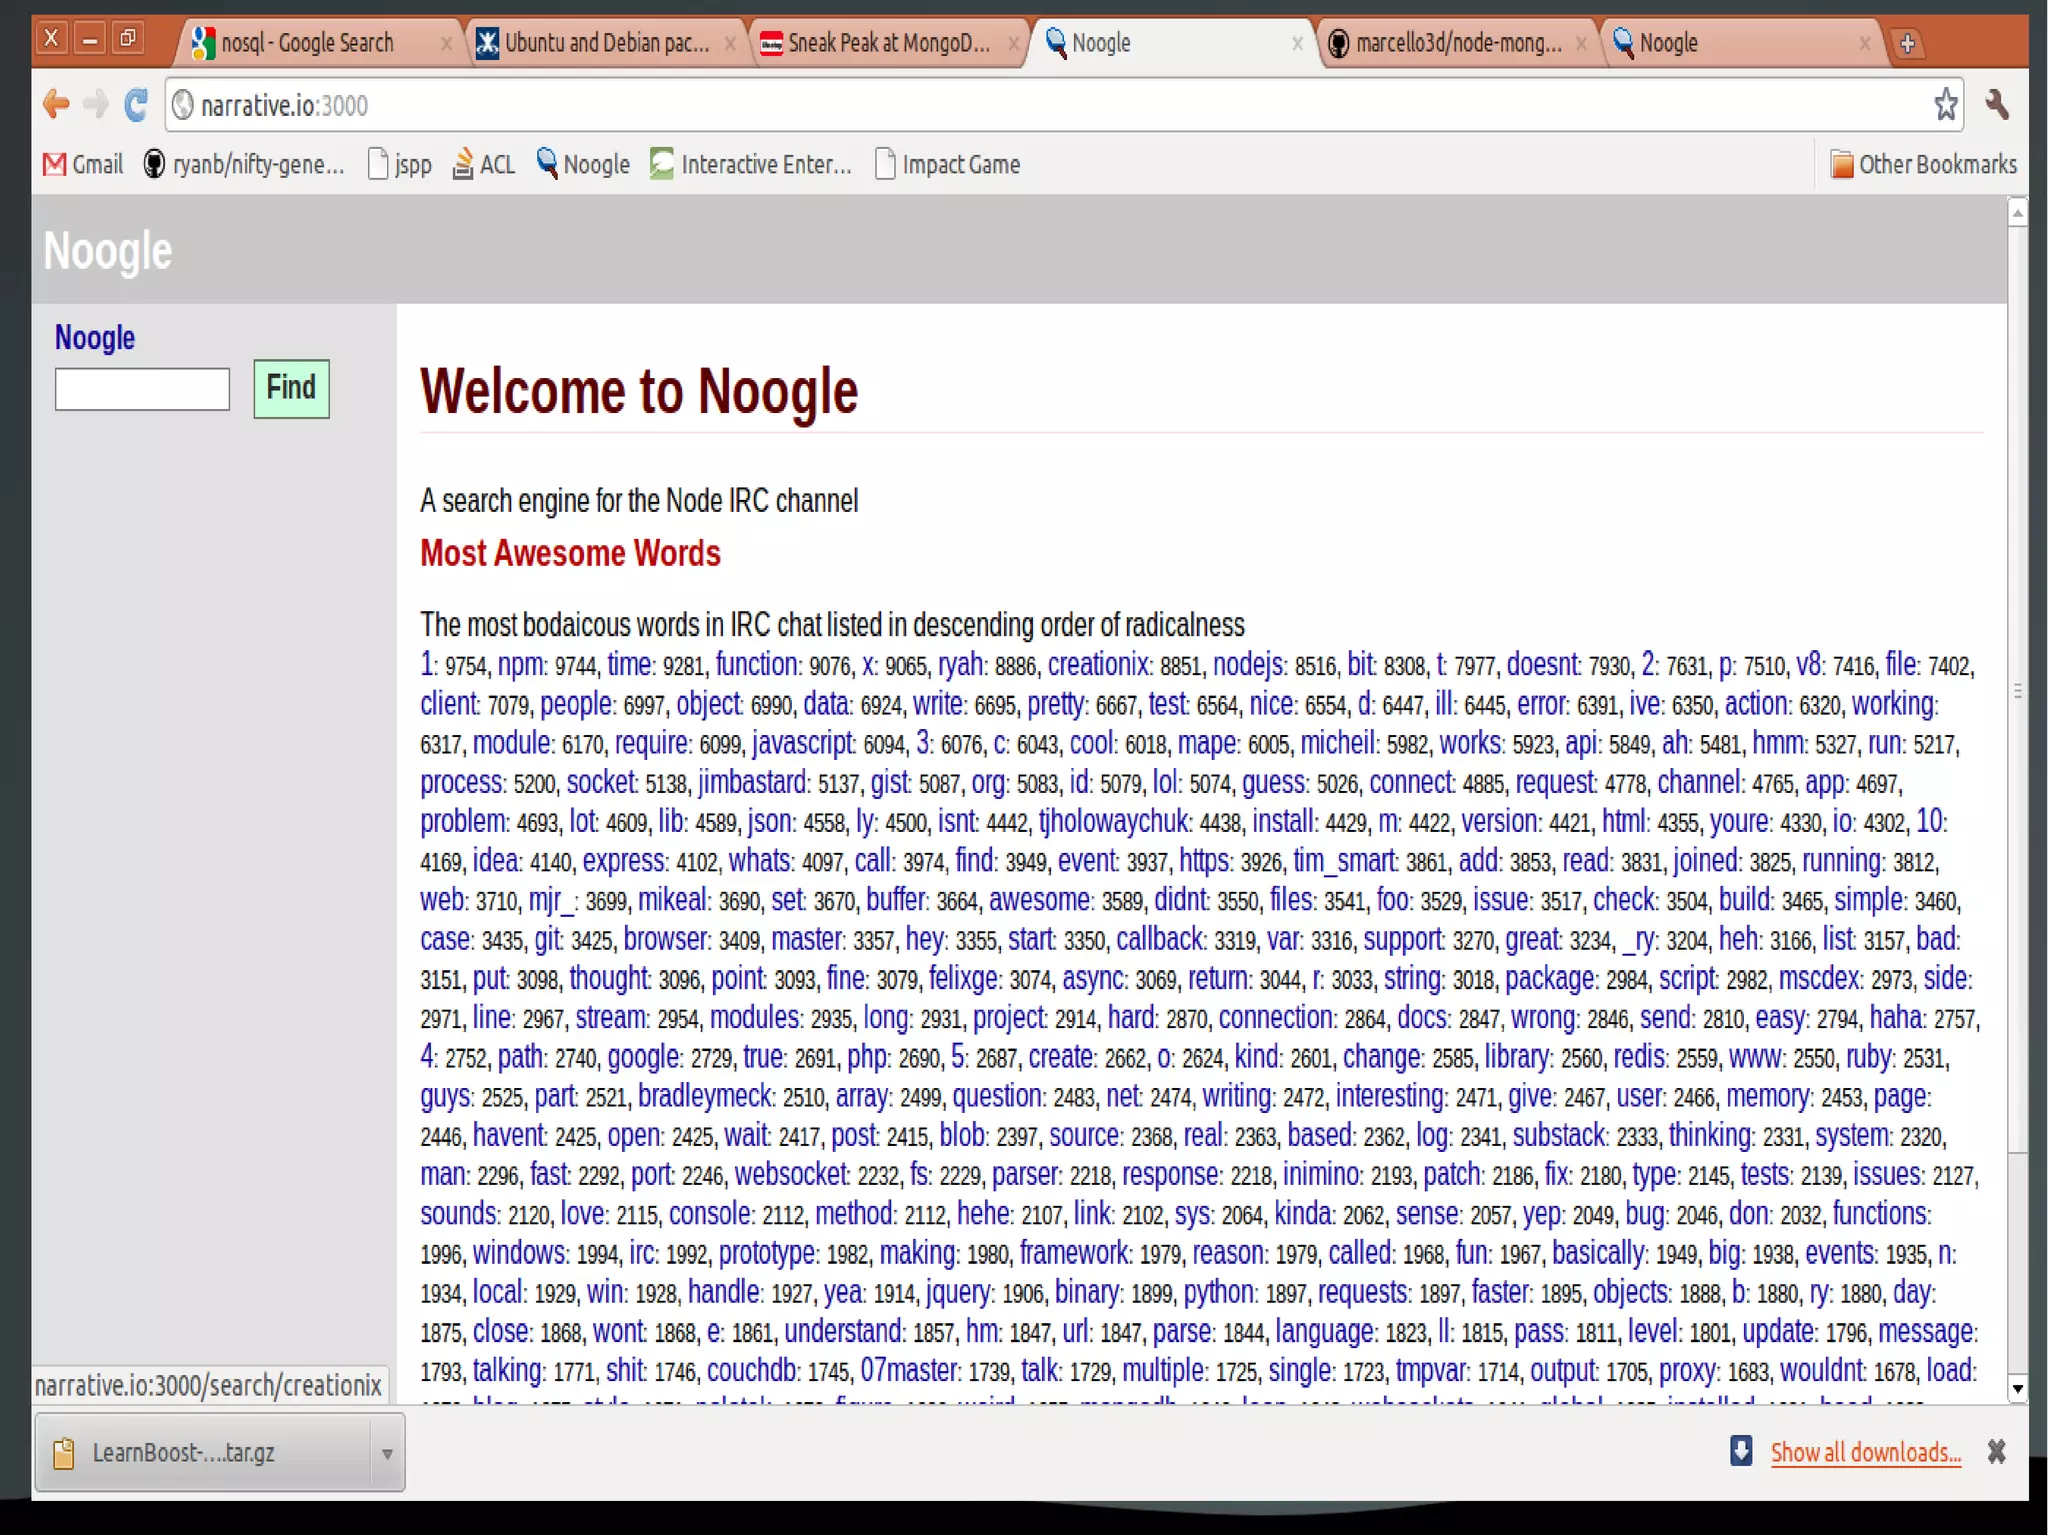Screen dimensions: 2048x1535
Task: Close the downloads bar
Action: [x=1996, y=1451]
